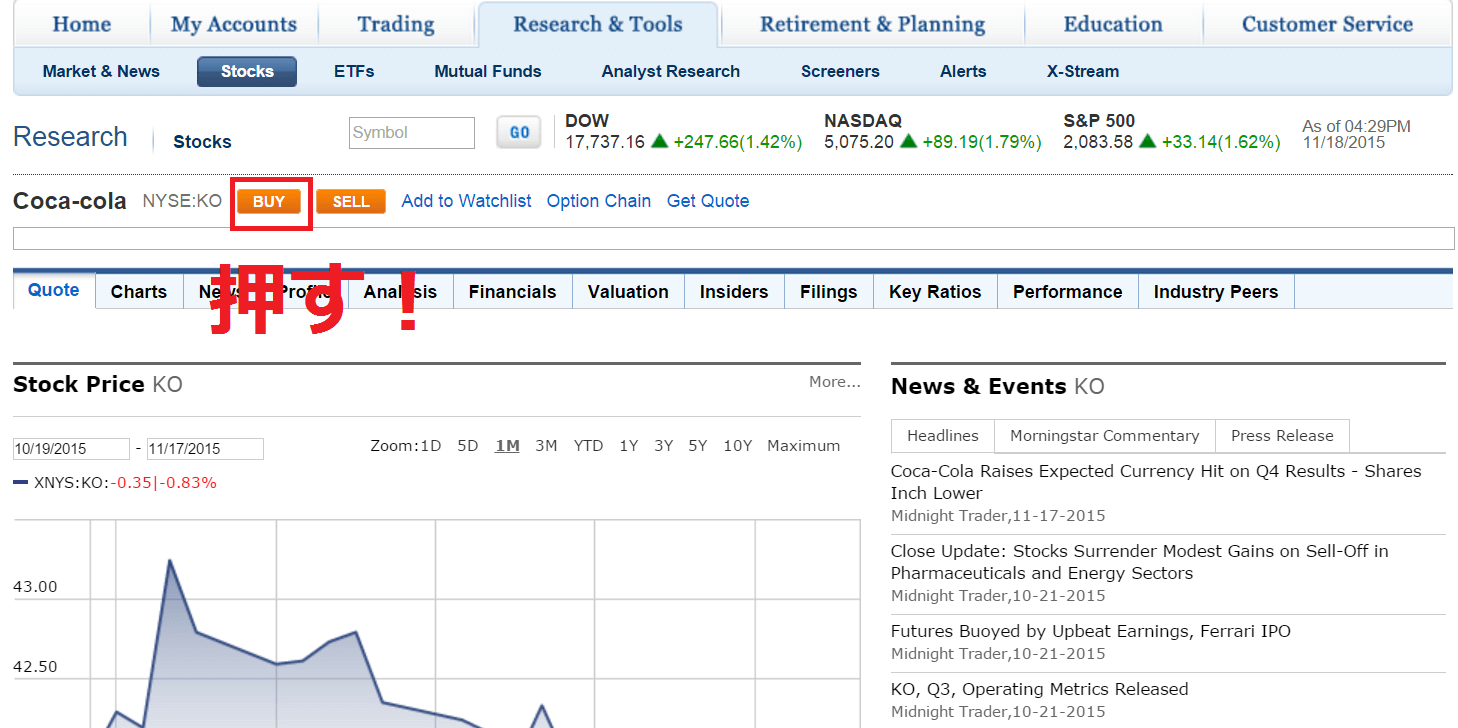Open the Option Chain link

[x=598, y=201]
